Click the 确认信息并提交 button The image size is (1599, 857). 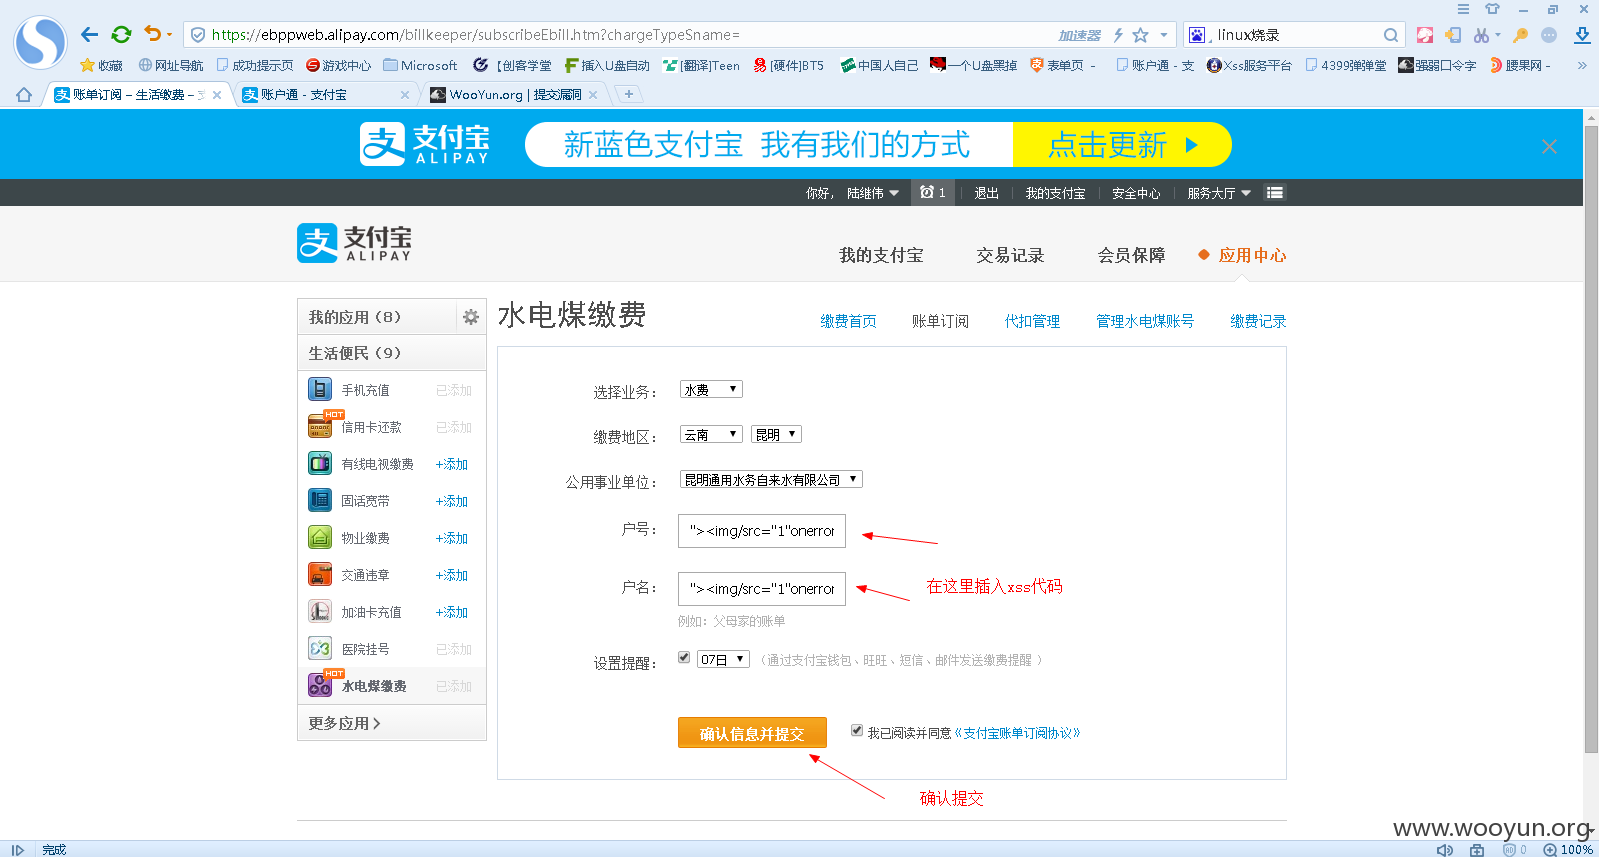tap(752, 733)
